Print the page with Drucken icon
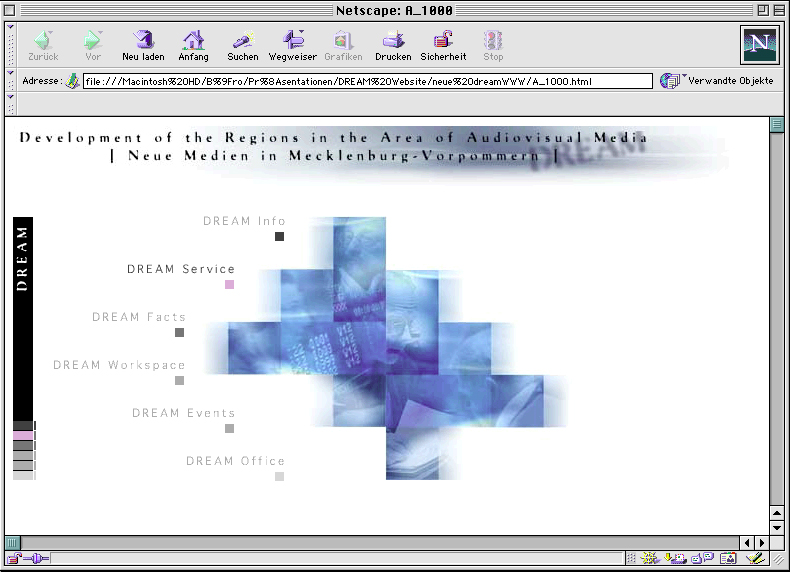 (x=393, y=41)
